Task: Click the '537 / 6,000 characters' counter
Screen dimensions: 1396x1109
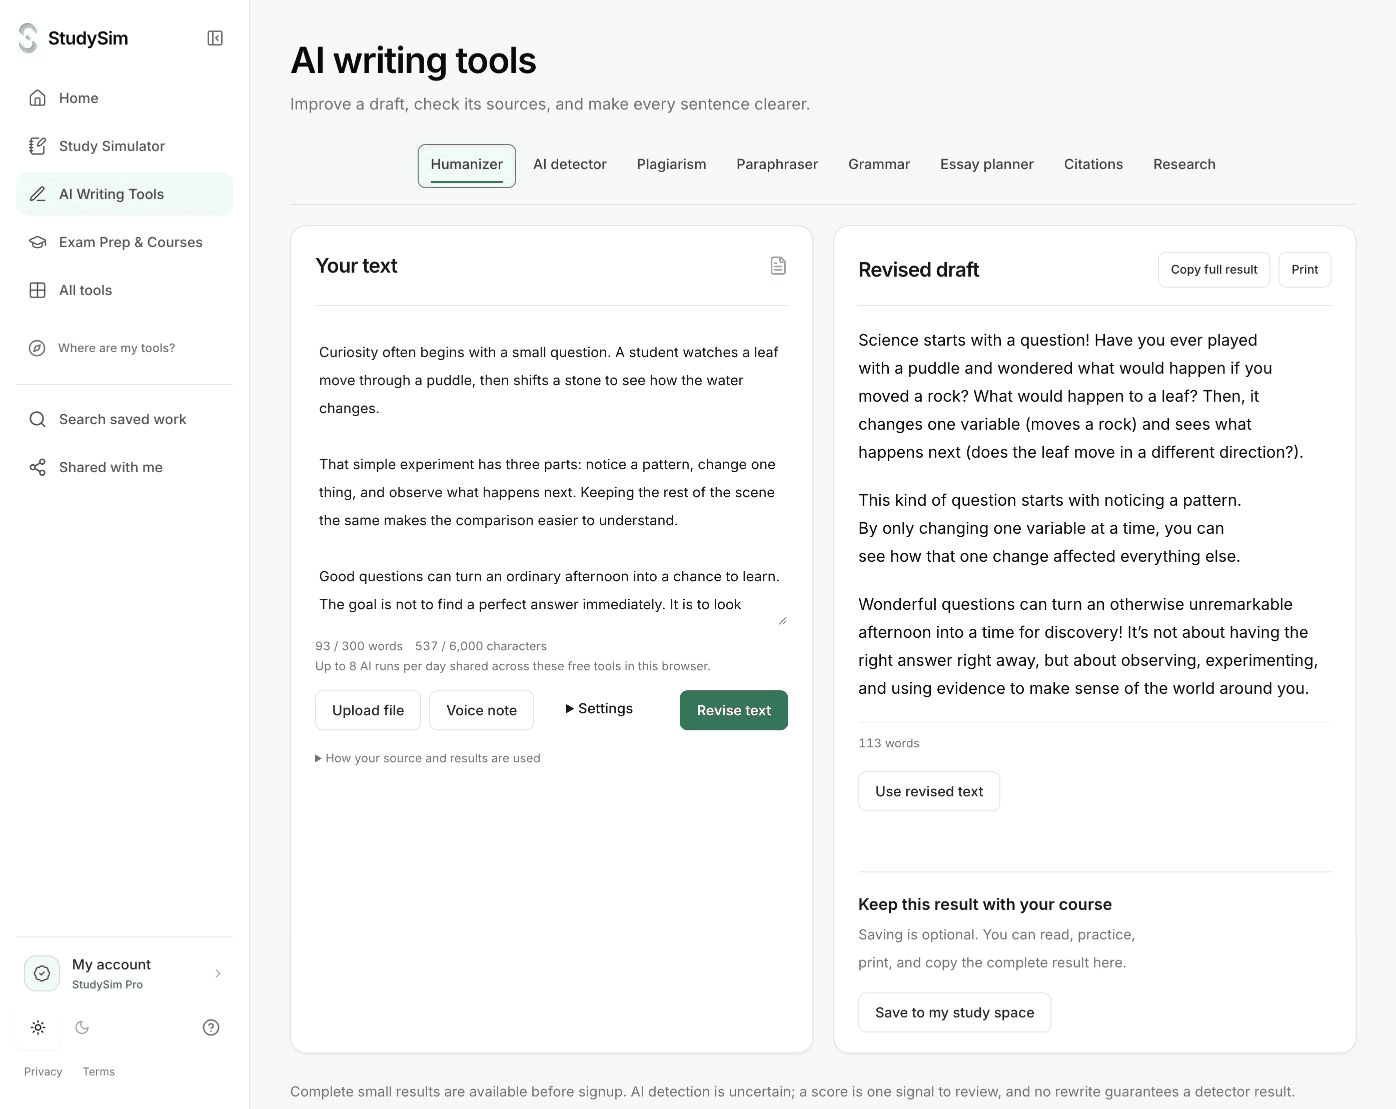Action: tap(481, 646)
